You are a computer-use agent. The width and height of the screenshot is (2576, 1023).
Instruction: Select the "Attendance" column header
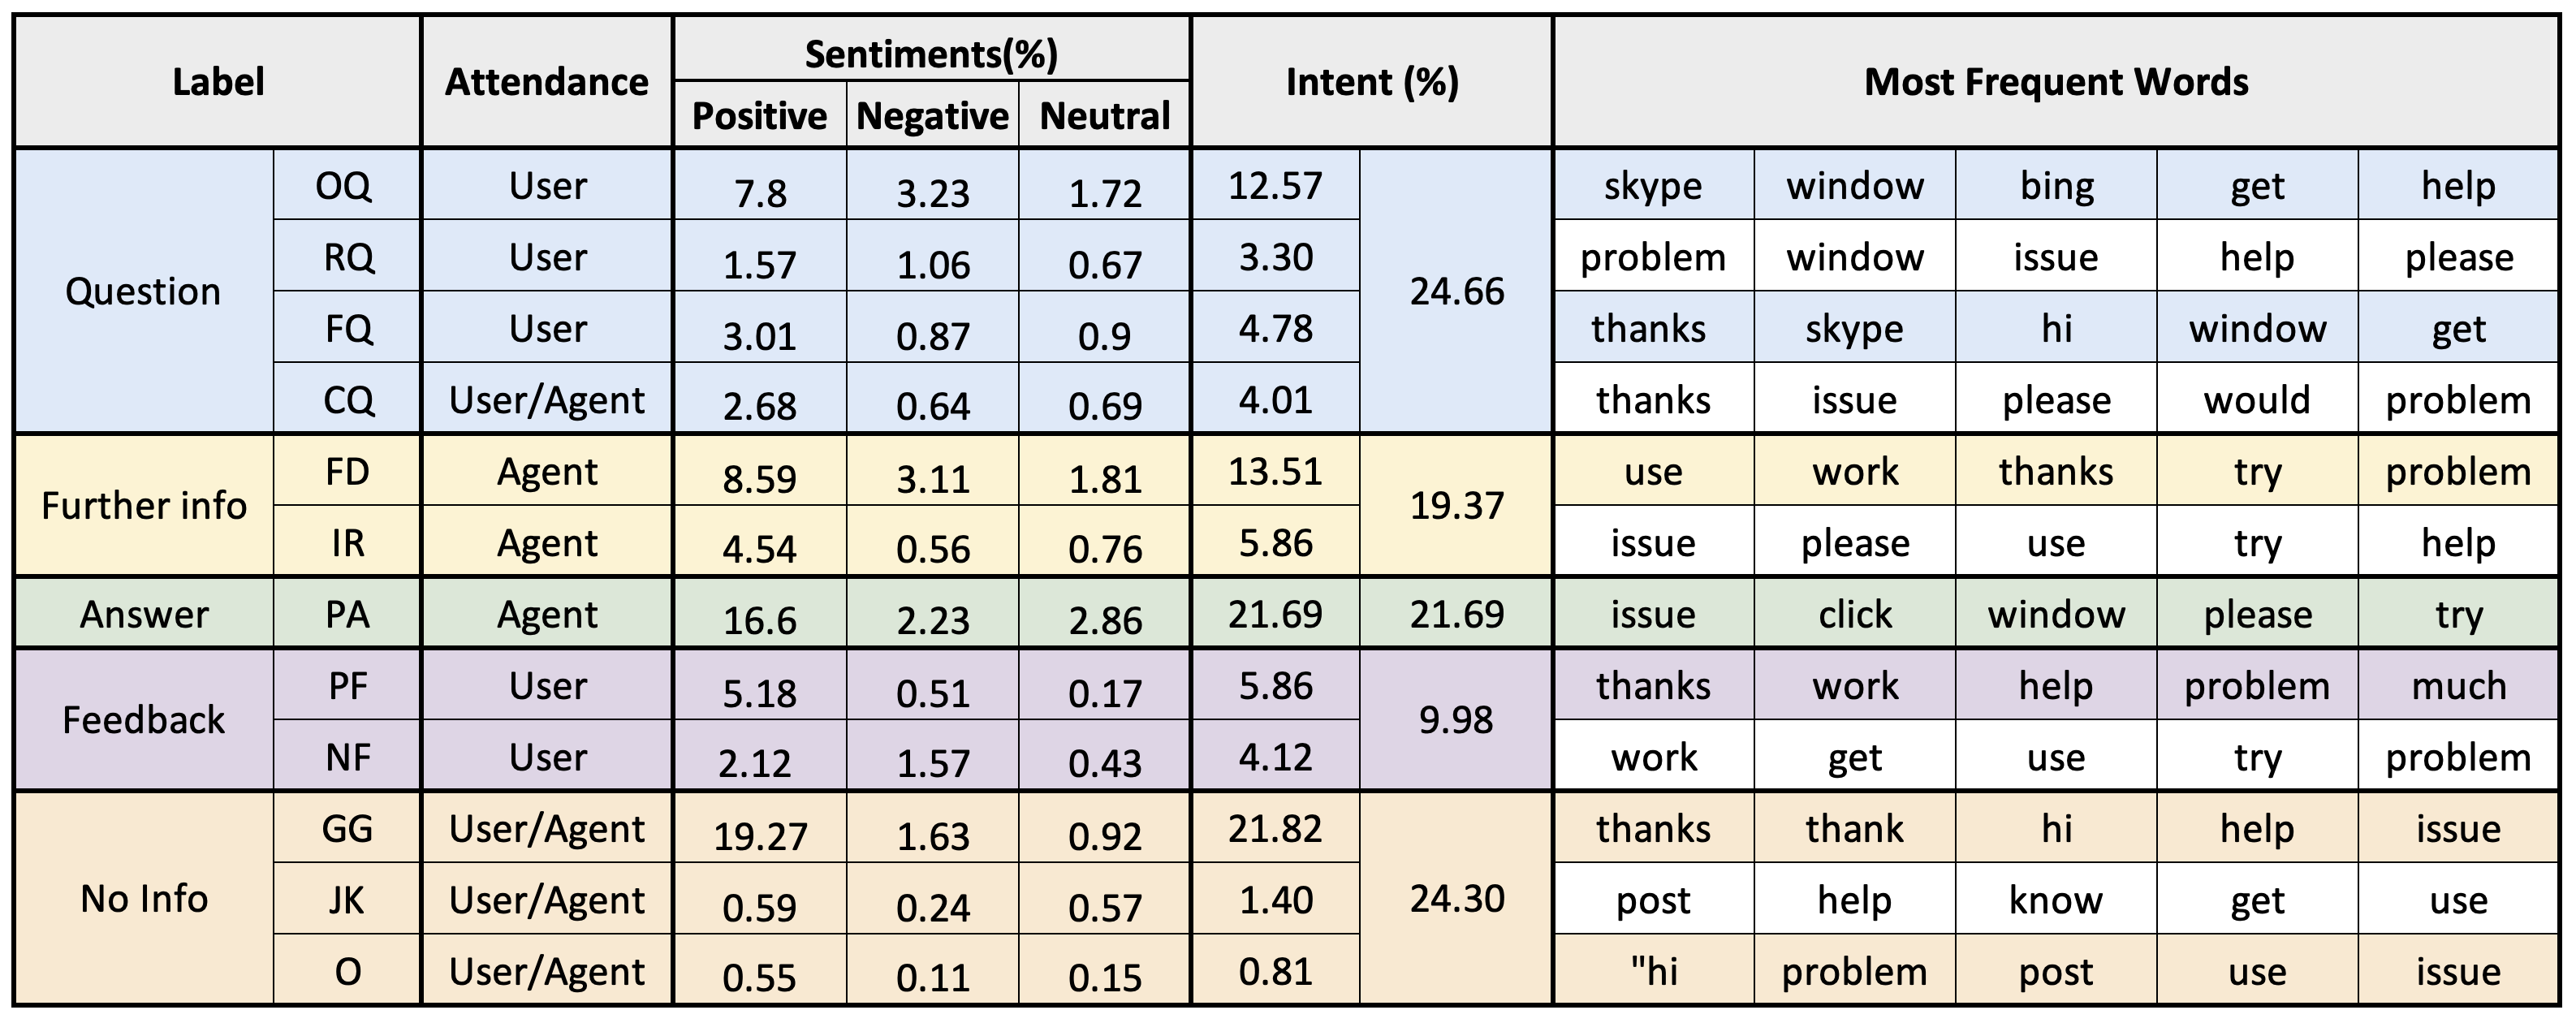547,82
